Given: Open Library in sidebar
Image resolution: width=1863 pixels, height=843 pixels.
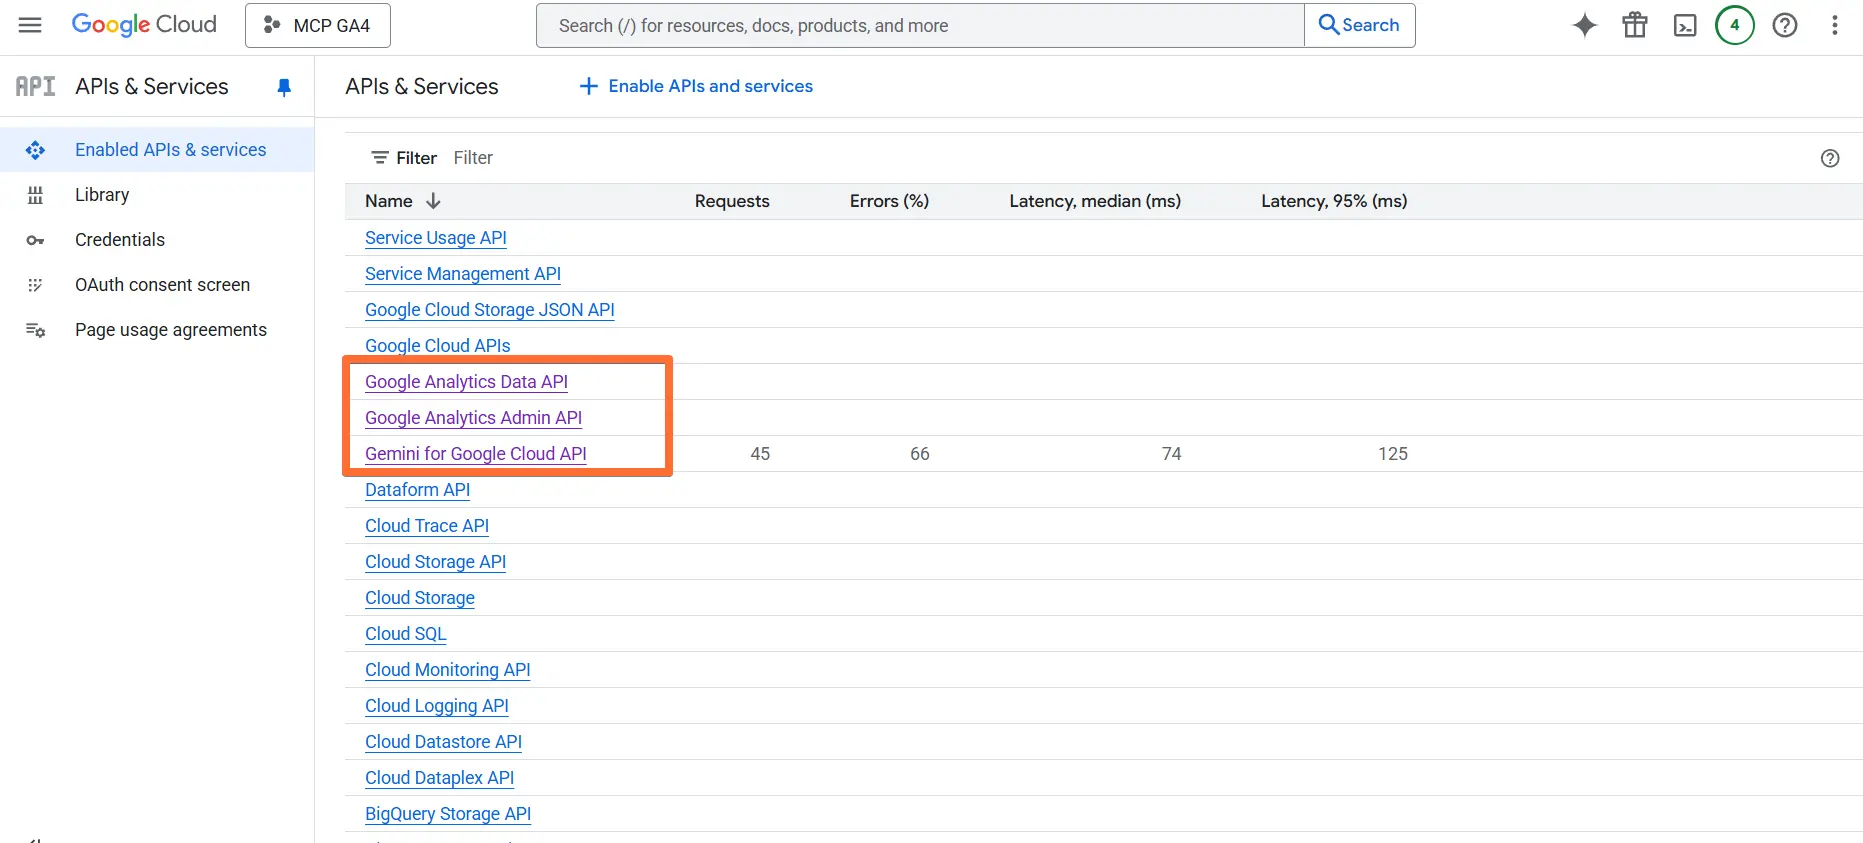Looking at the screenshot, I should (x=102, y=195).
